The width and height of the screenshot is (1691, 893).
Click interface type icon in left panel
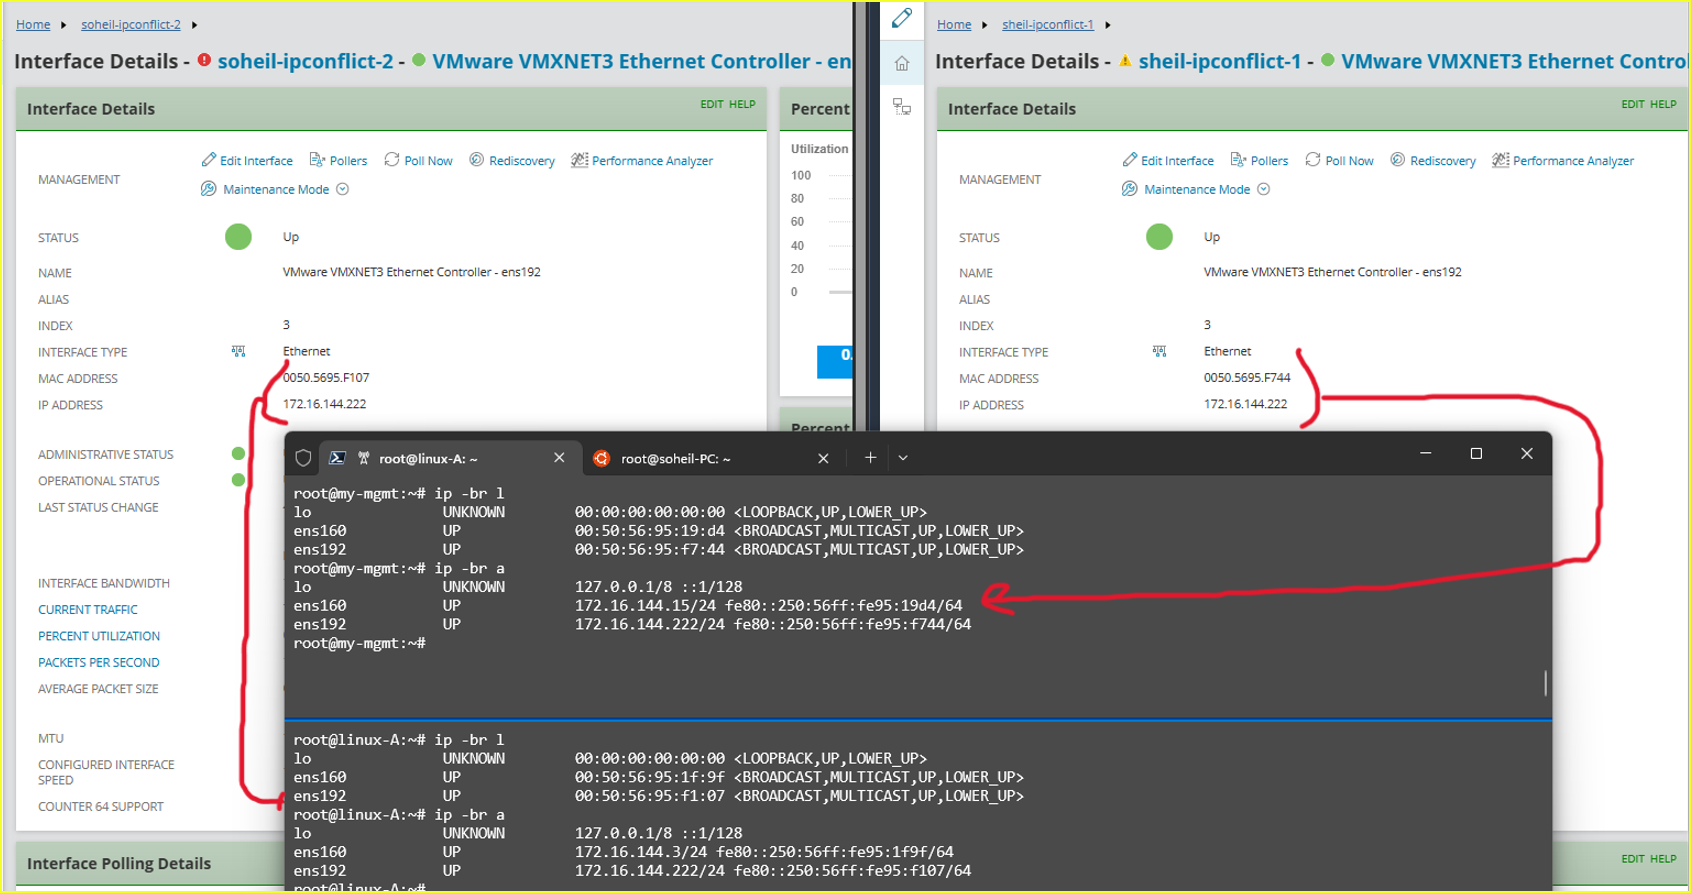[238, 351]
